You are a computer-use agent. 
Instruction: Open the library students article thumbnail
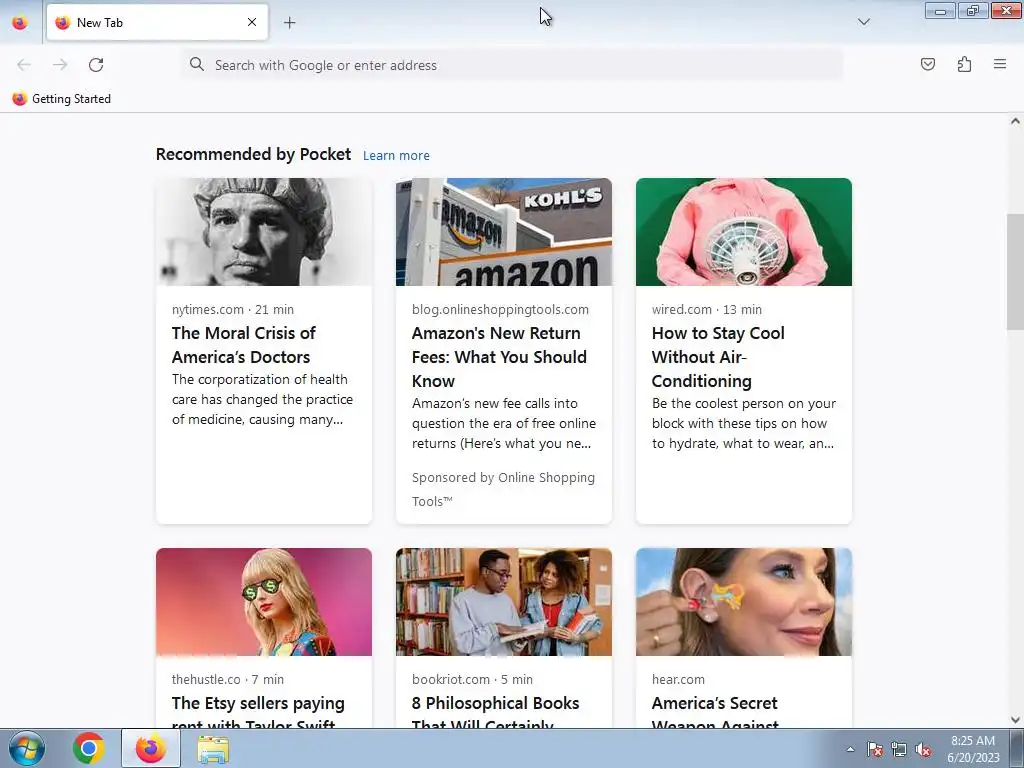pos(504,601)
